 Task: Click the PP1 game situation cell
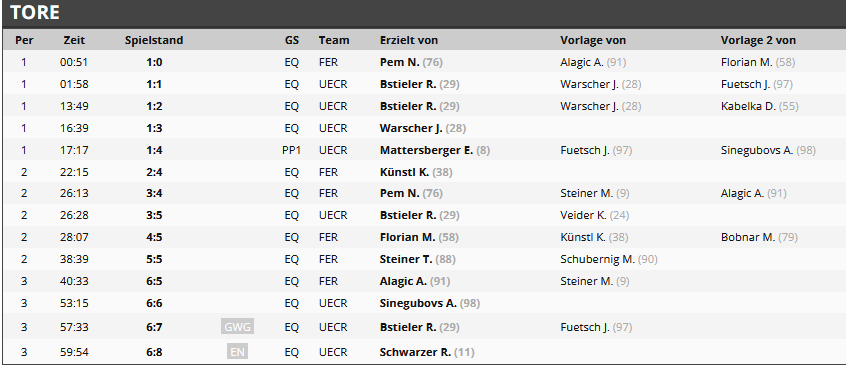[291, 150]
